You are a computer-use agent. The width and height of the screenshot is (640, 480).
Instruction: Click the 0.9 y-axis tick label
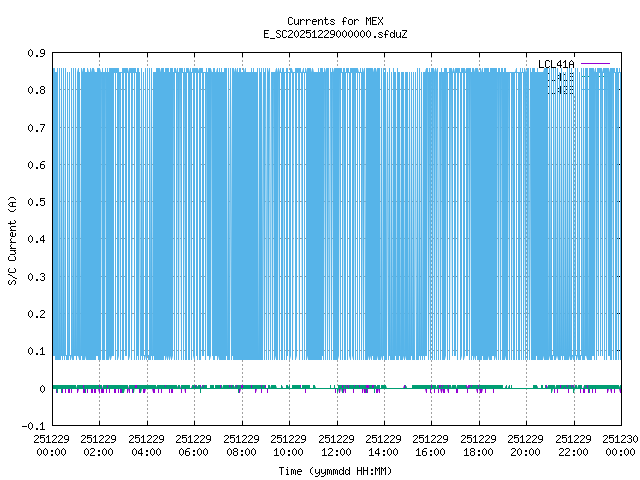(x=36, y=53)
